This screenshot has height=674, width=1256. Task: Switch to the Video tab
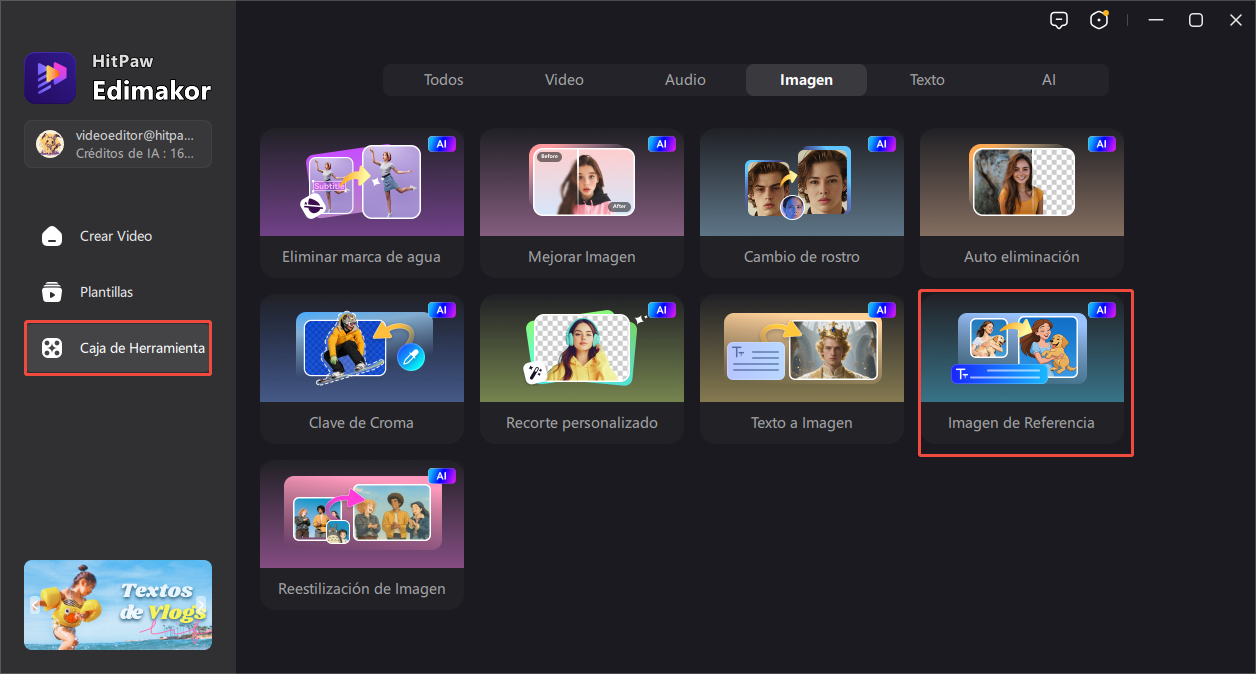click(x=564, y=80)
